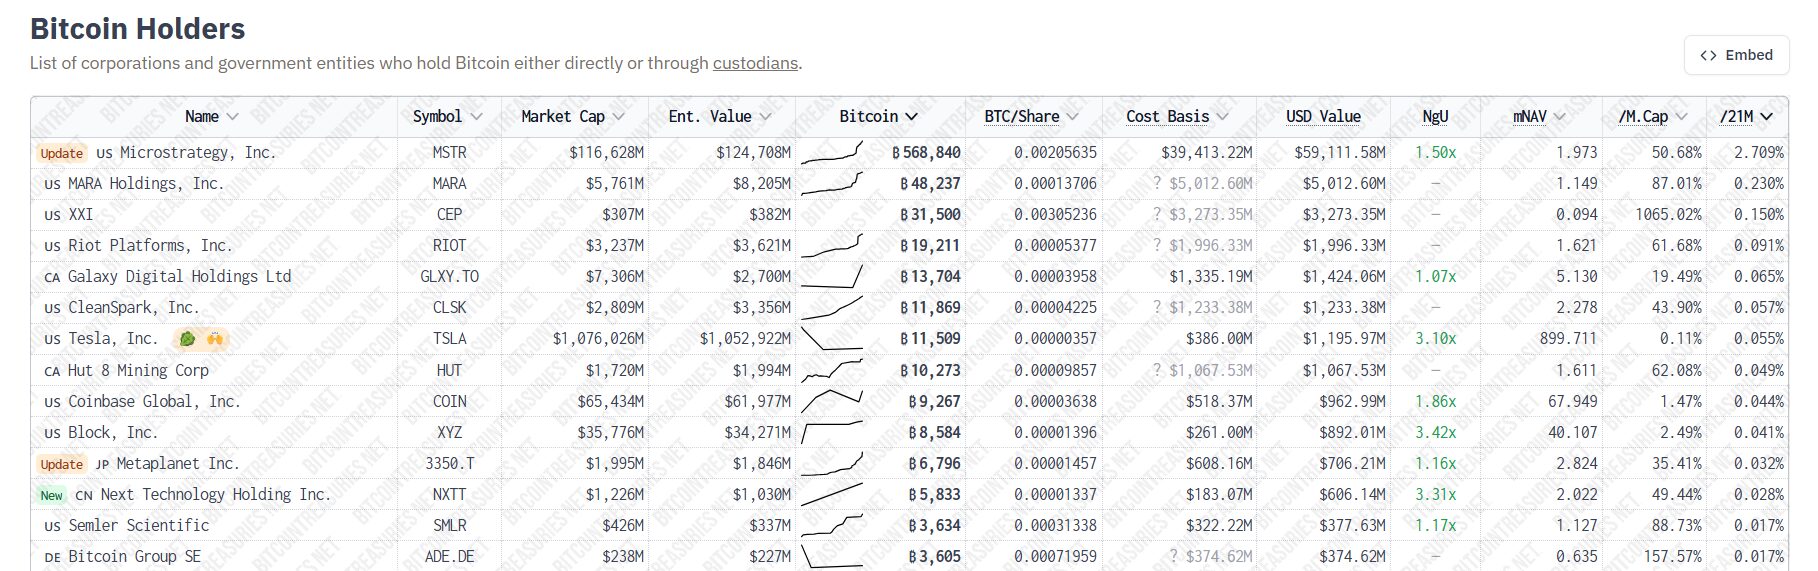Viewport: 1818px width, 571px height.
Task: Open Semler Scientific sparkline chart
Action: click(831, 525)
